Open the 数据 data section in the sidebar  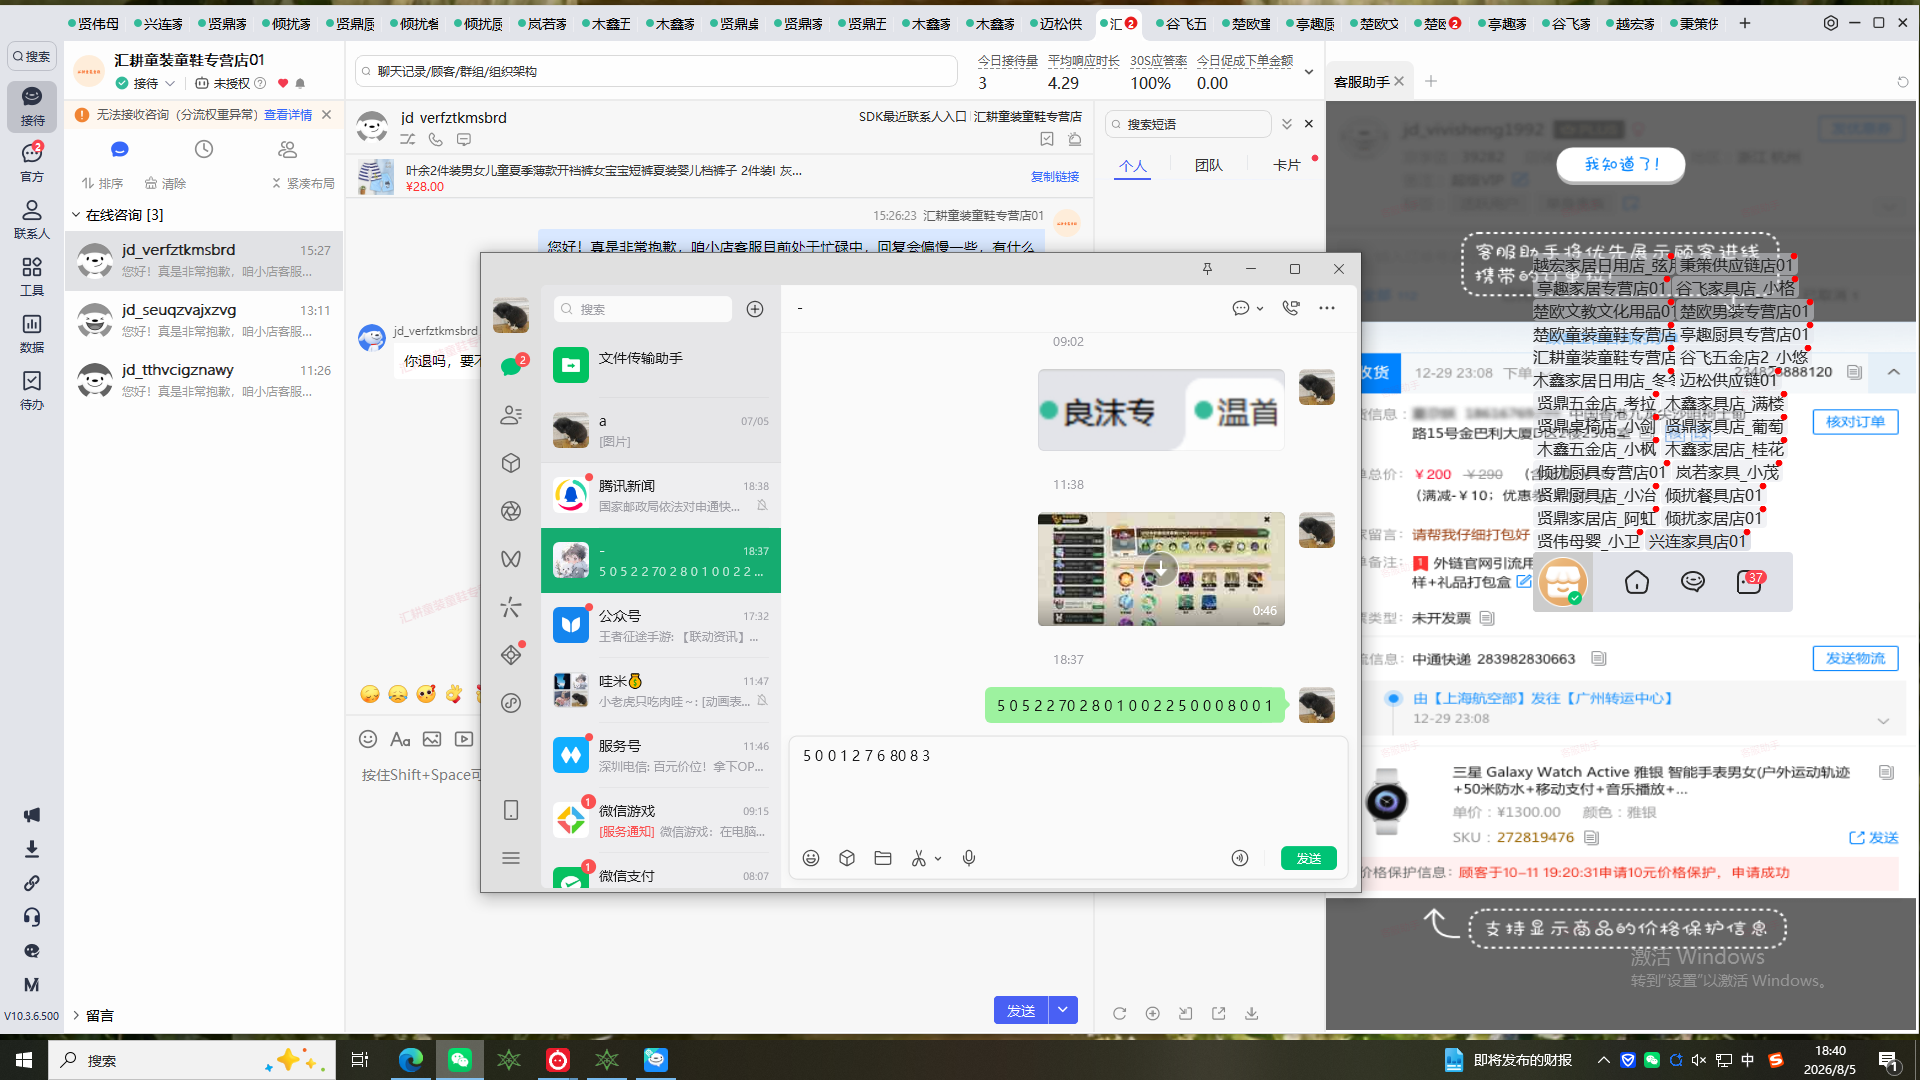pyautogui.click(x=32, y=333)
